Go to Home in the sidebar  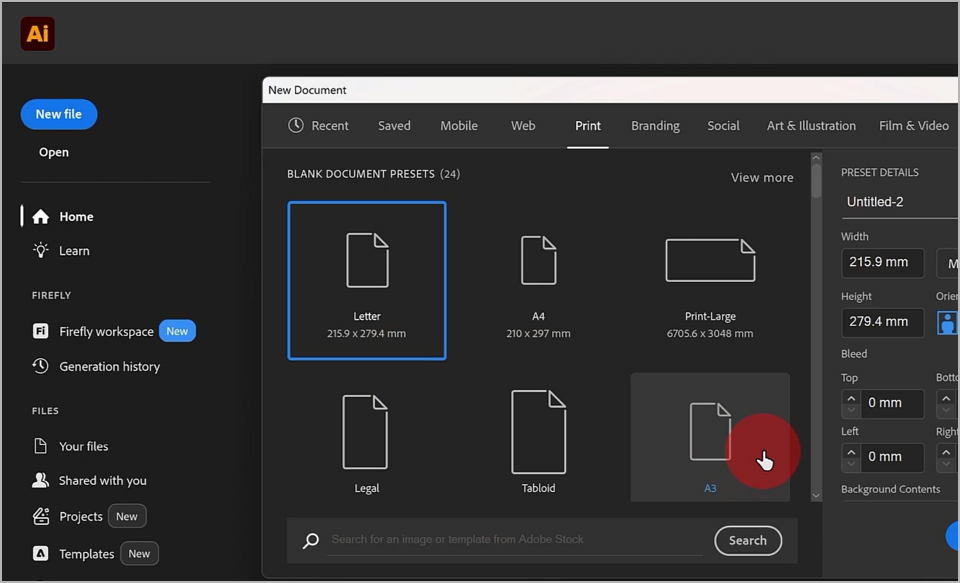click(x=76, y=216)
